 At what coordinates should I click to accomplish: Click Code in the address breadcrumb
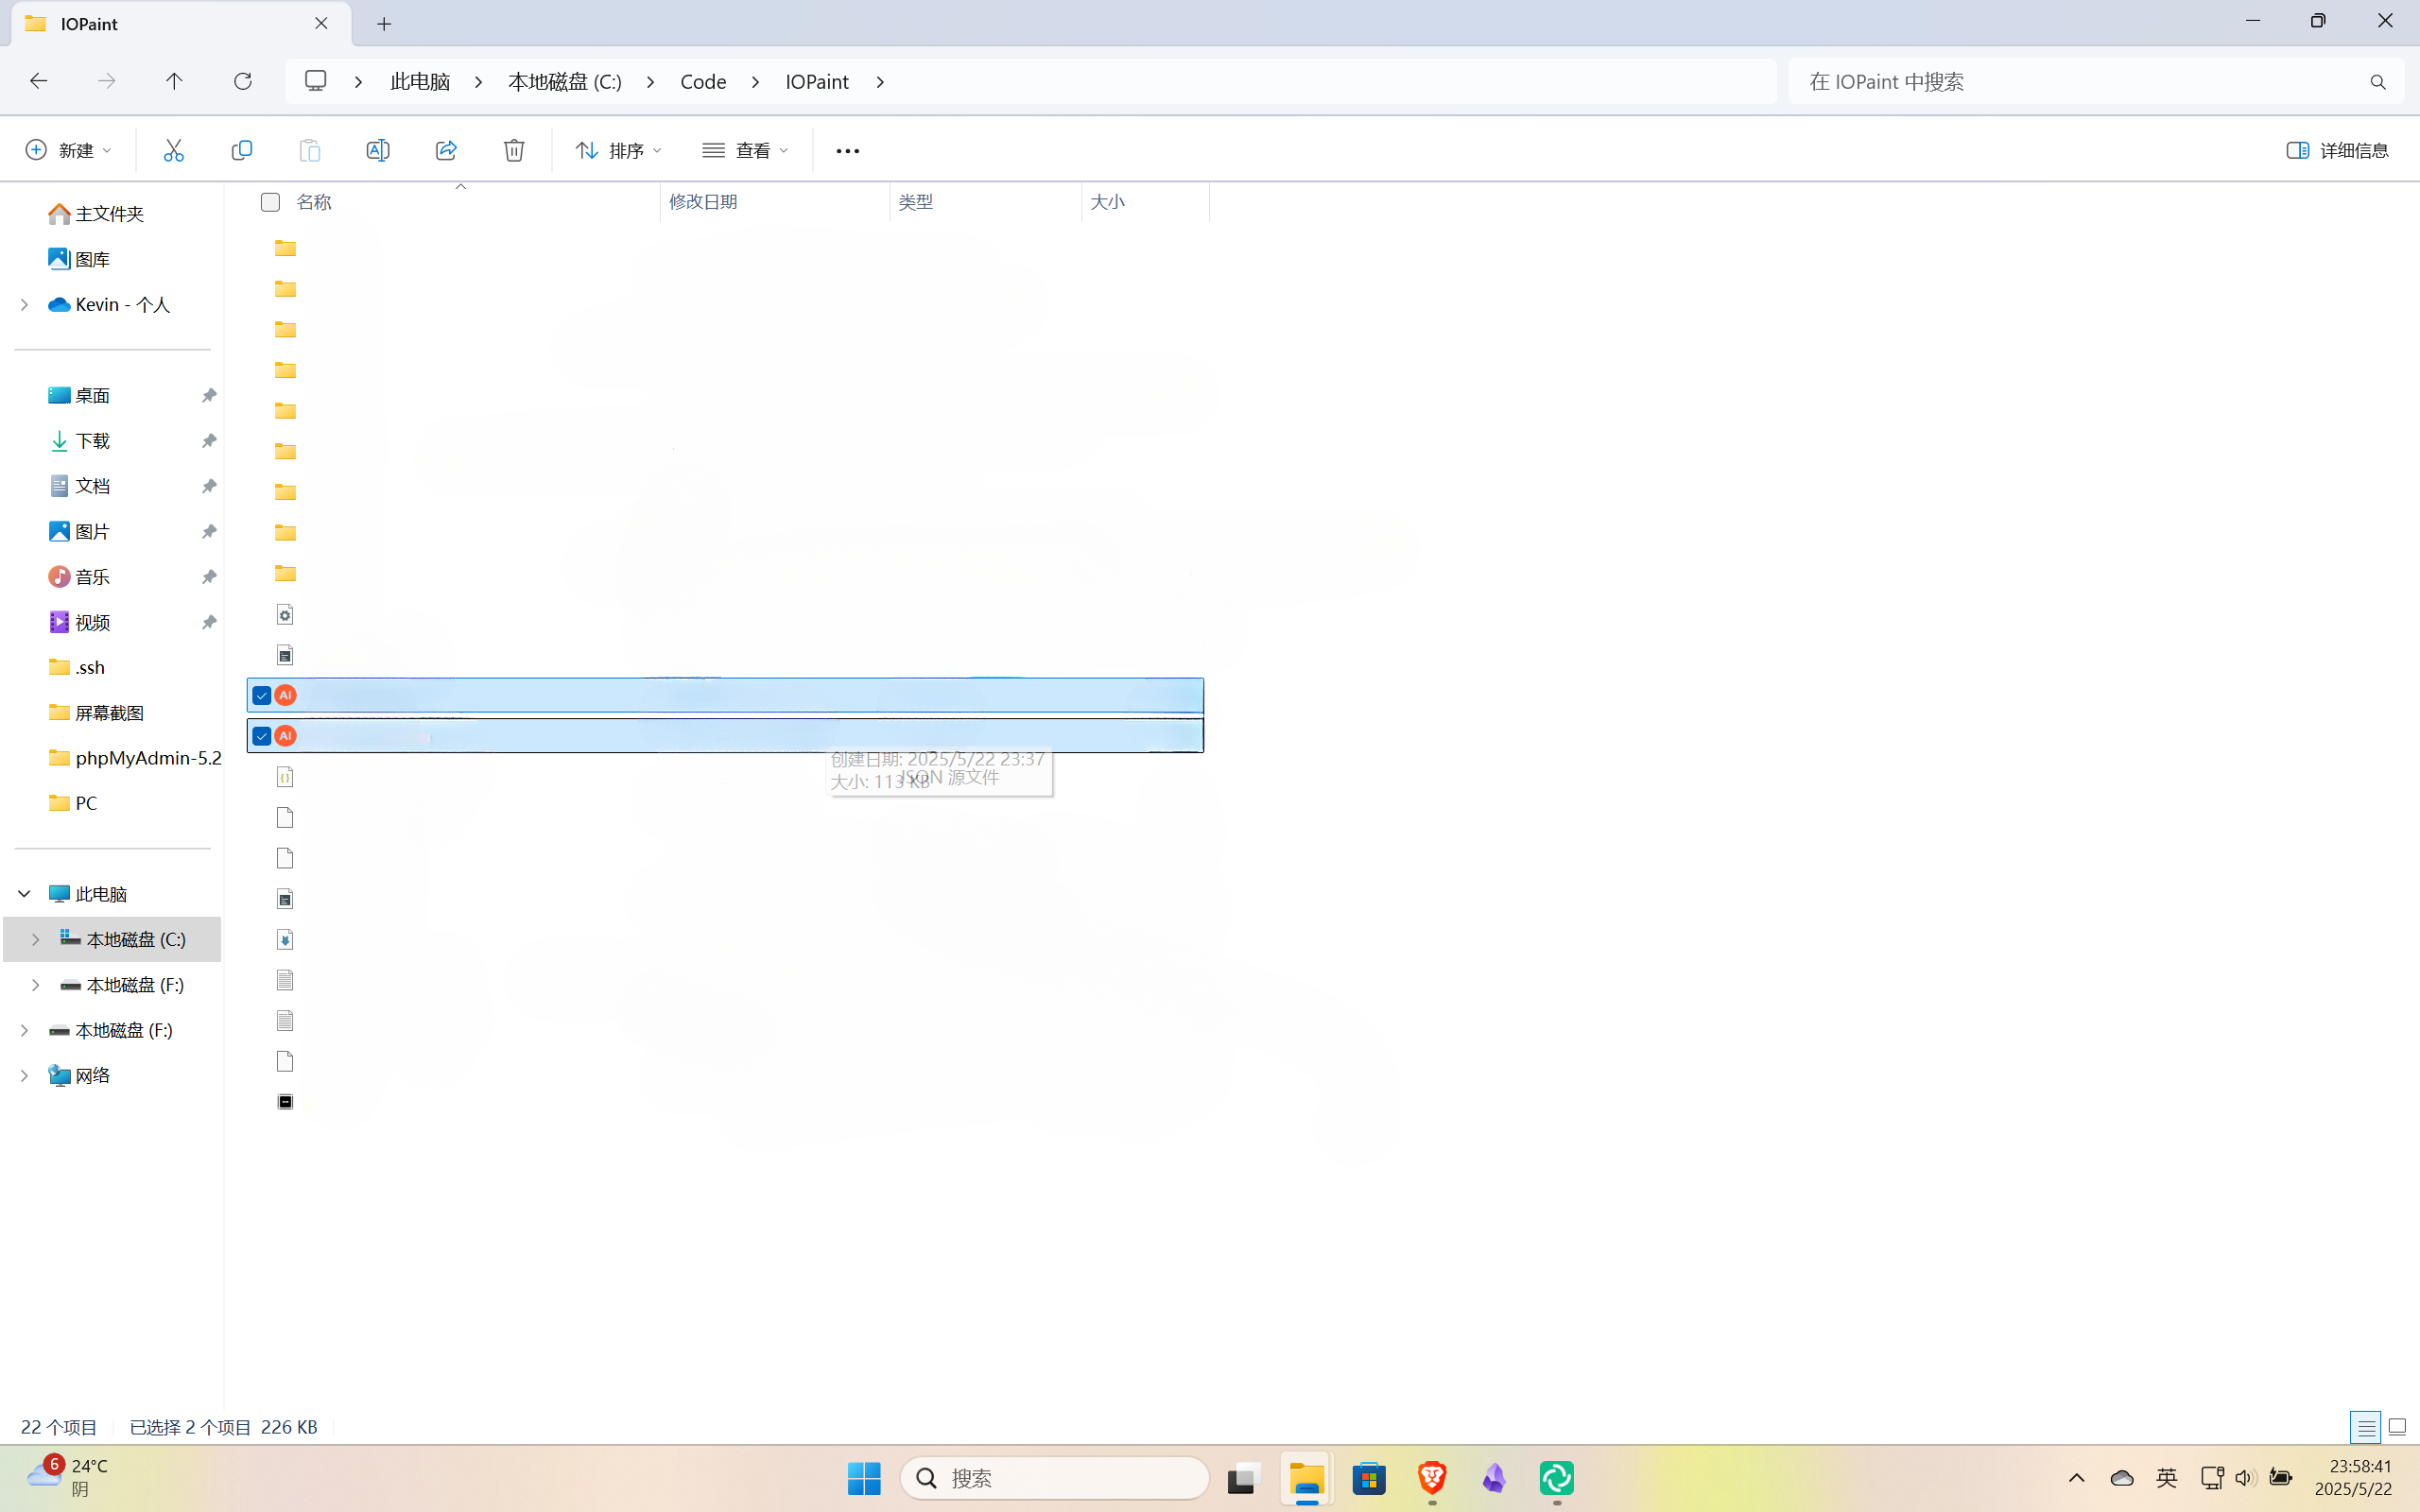click(702, 82)
